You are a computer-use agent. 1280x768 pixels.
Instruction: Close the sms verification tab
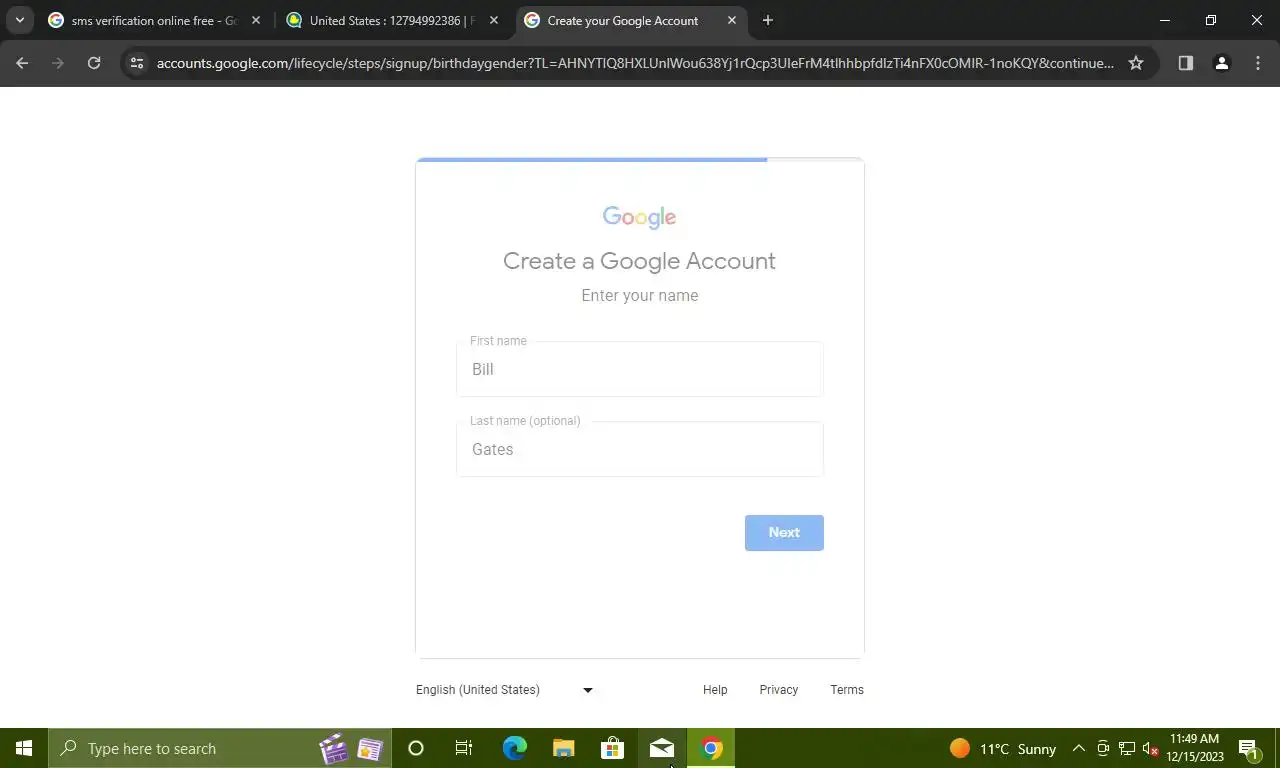256,20
